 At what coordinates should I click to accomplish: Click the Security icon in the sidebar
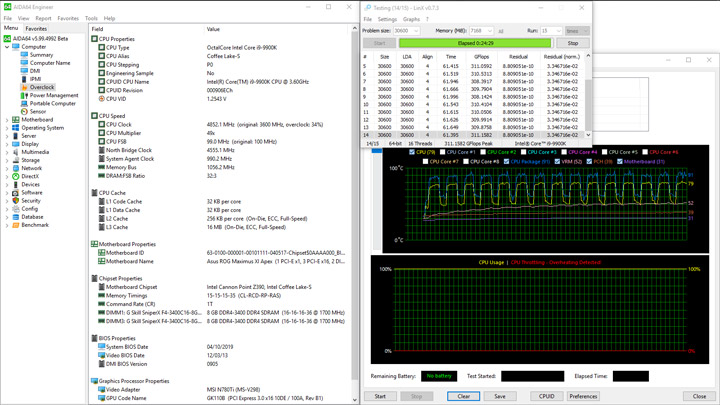point(16,200)
